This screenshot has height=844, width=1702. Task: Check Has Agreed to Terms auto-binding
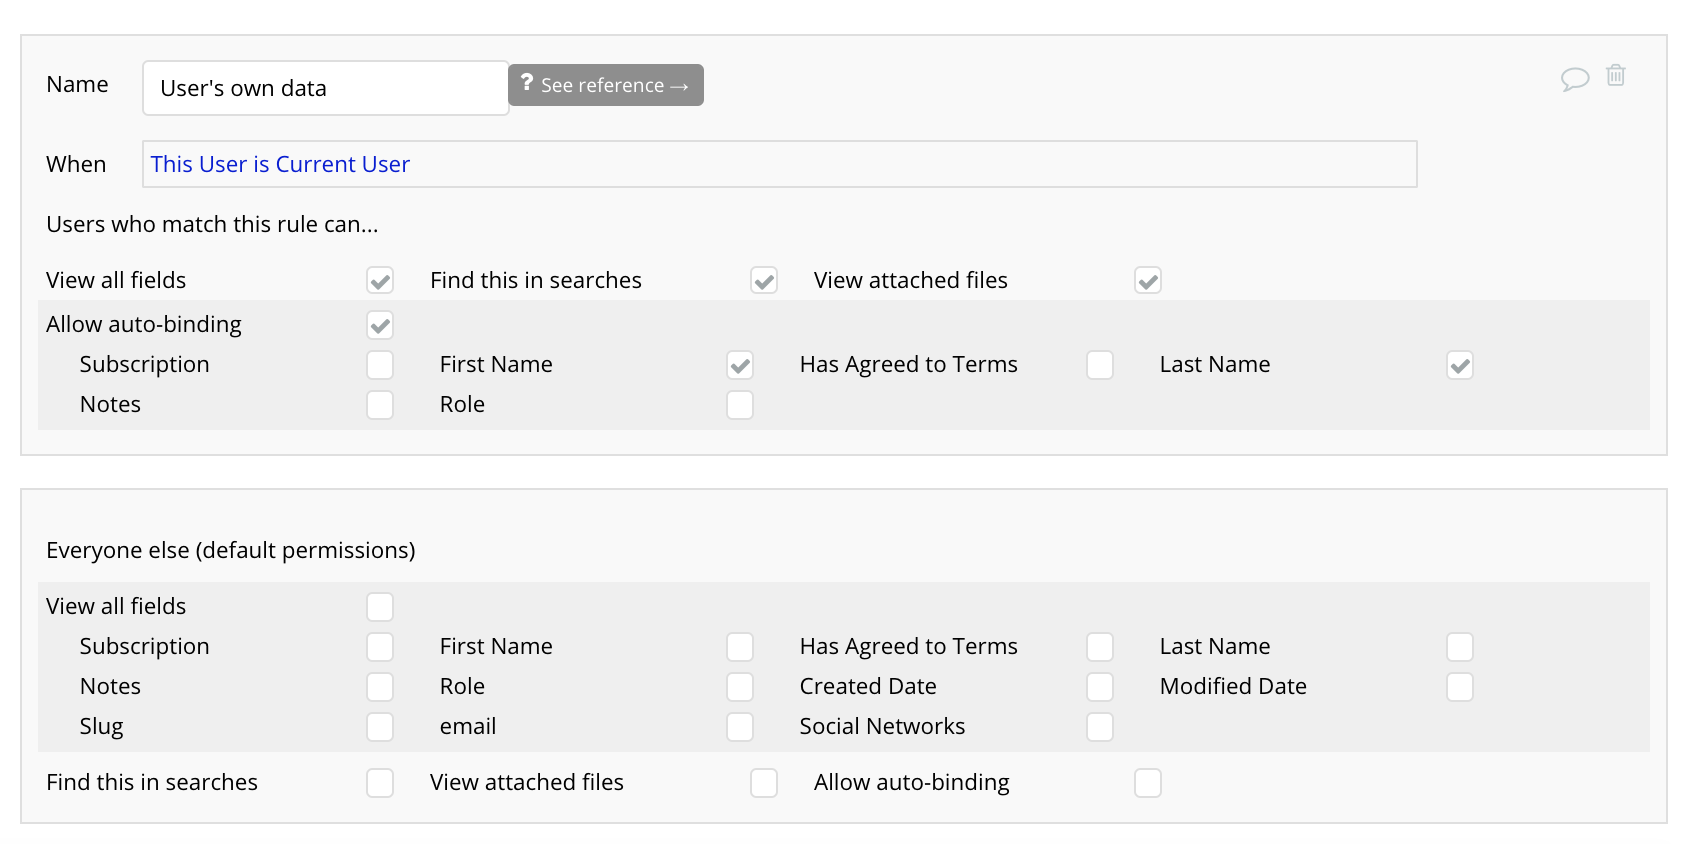(1100, 365)
